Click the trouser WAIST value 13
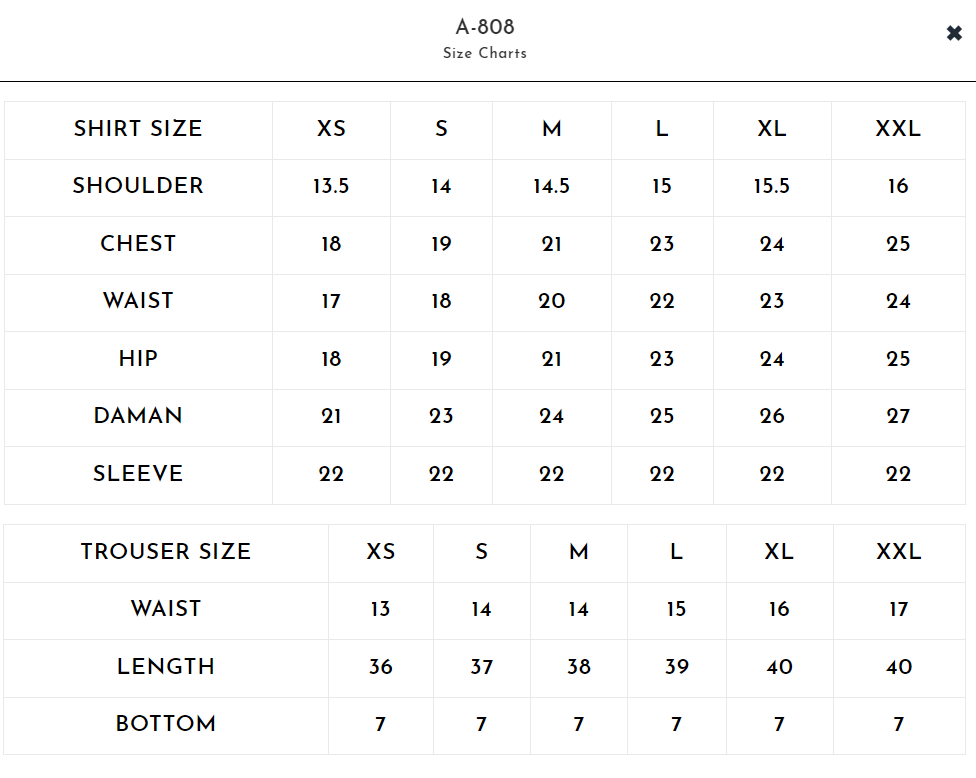This screenshot has height=778, width=976. (380, 609)
